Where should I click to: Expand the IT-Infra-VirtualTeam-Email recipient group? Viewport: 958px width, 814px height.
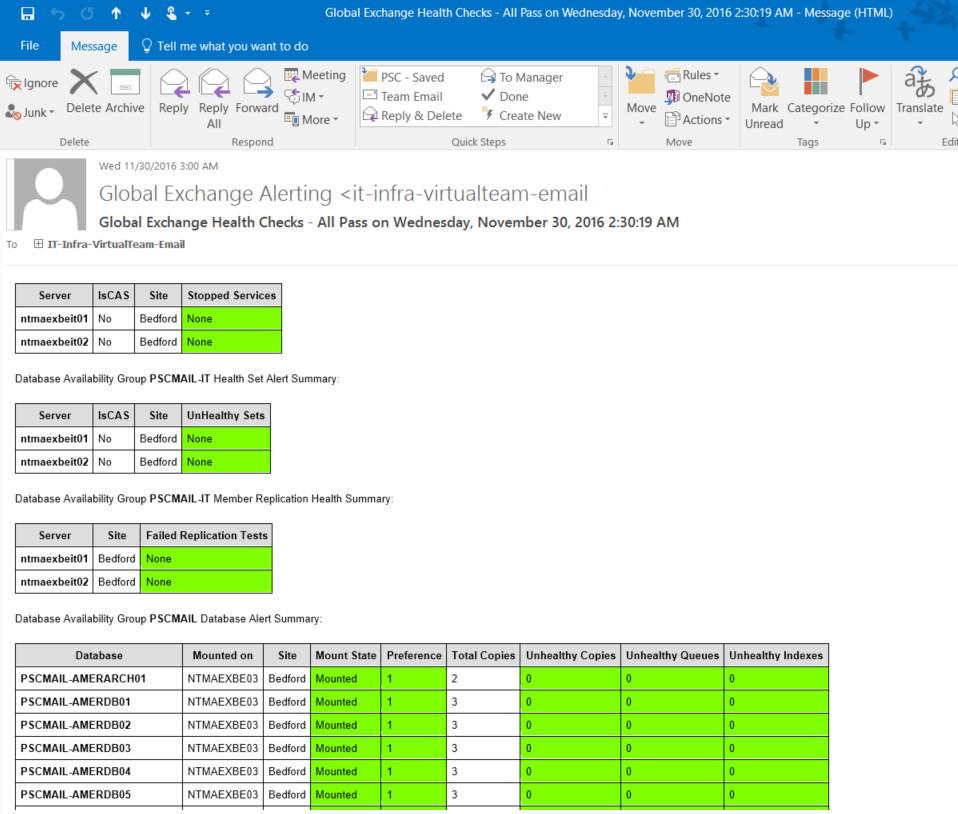(38, 244)
